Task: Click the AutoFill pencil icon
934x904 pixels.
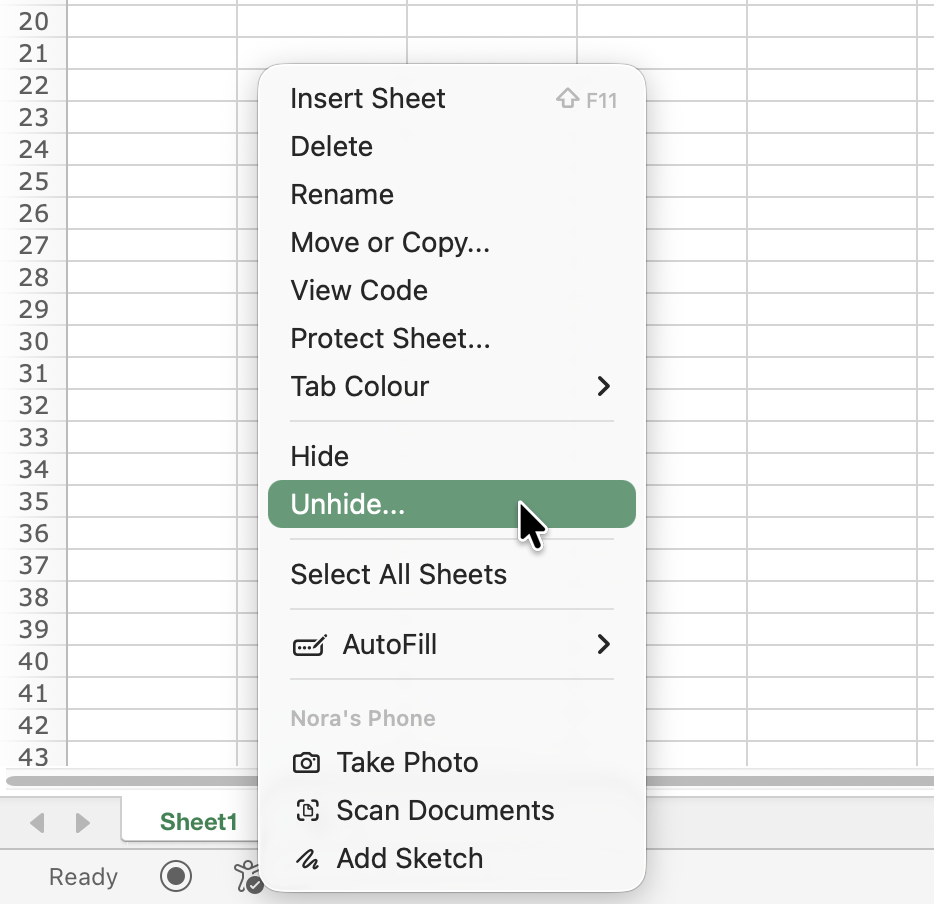Action: click(309, 646)
